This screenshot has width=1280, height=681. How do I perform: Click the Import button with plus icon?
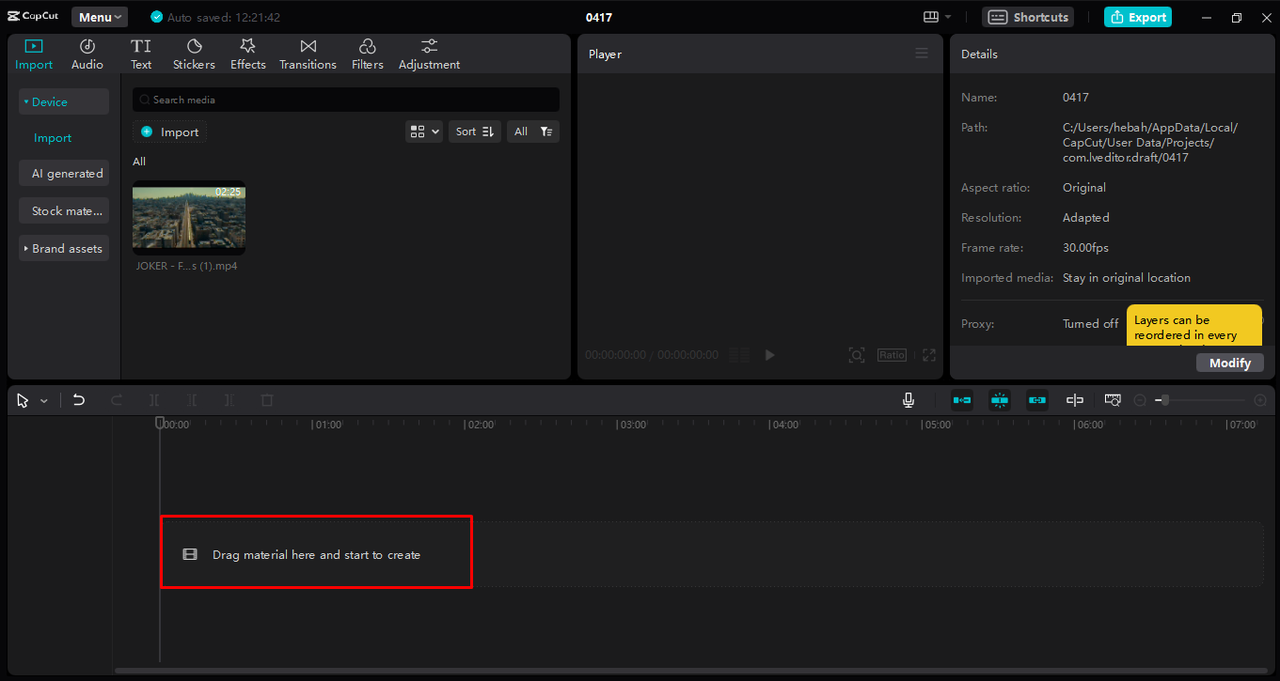pyautogui.click(x=170, y=132)
